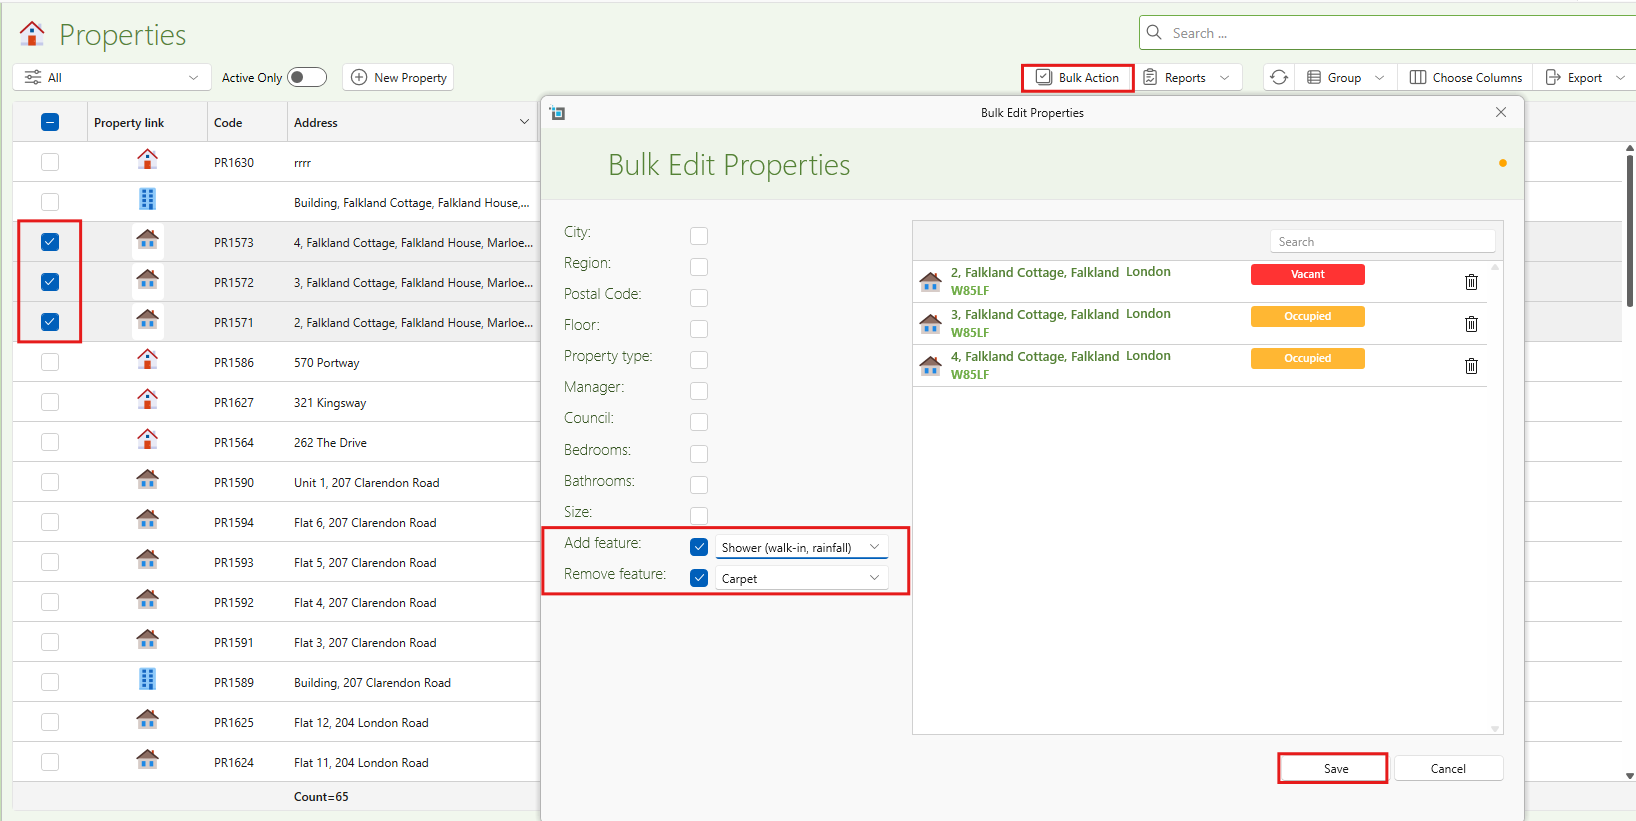Click the refresh icon in toolbar
The image size is (1636, 821).
1279,77
